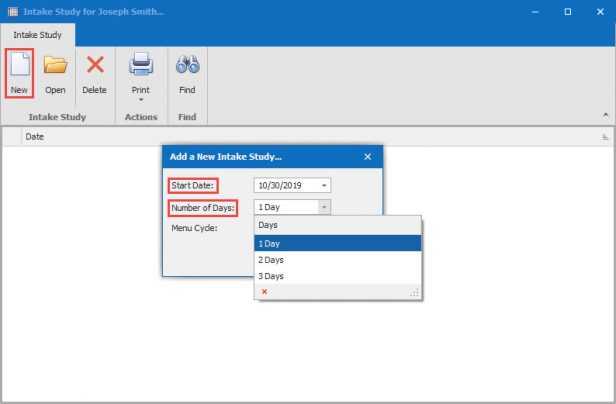Click the app icon in title bar
Image resolution: width=616 pixels, height=404 pixels.
click(11, 11)
